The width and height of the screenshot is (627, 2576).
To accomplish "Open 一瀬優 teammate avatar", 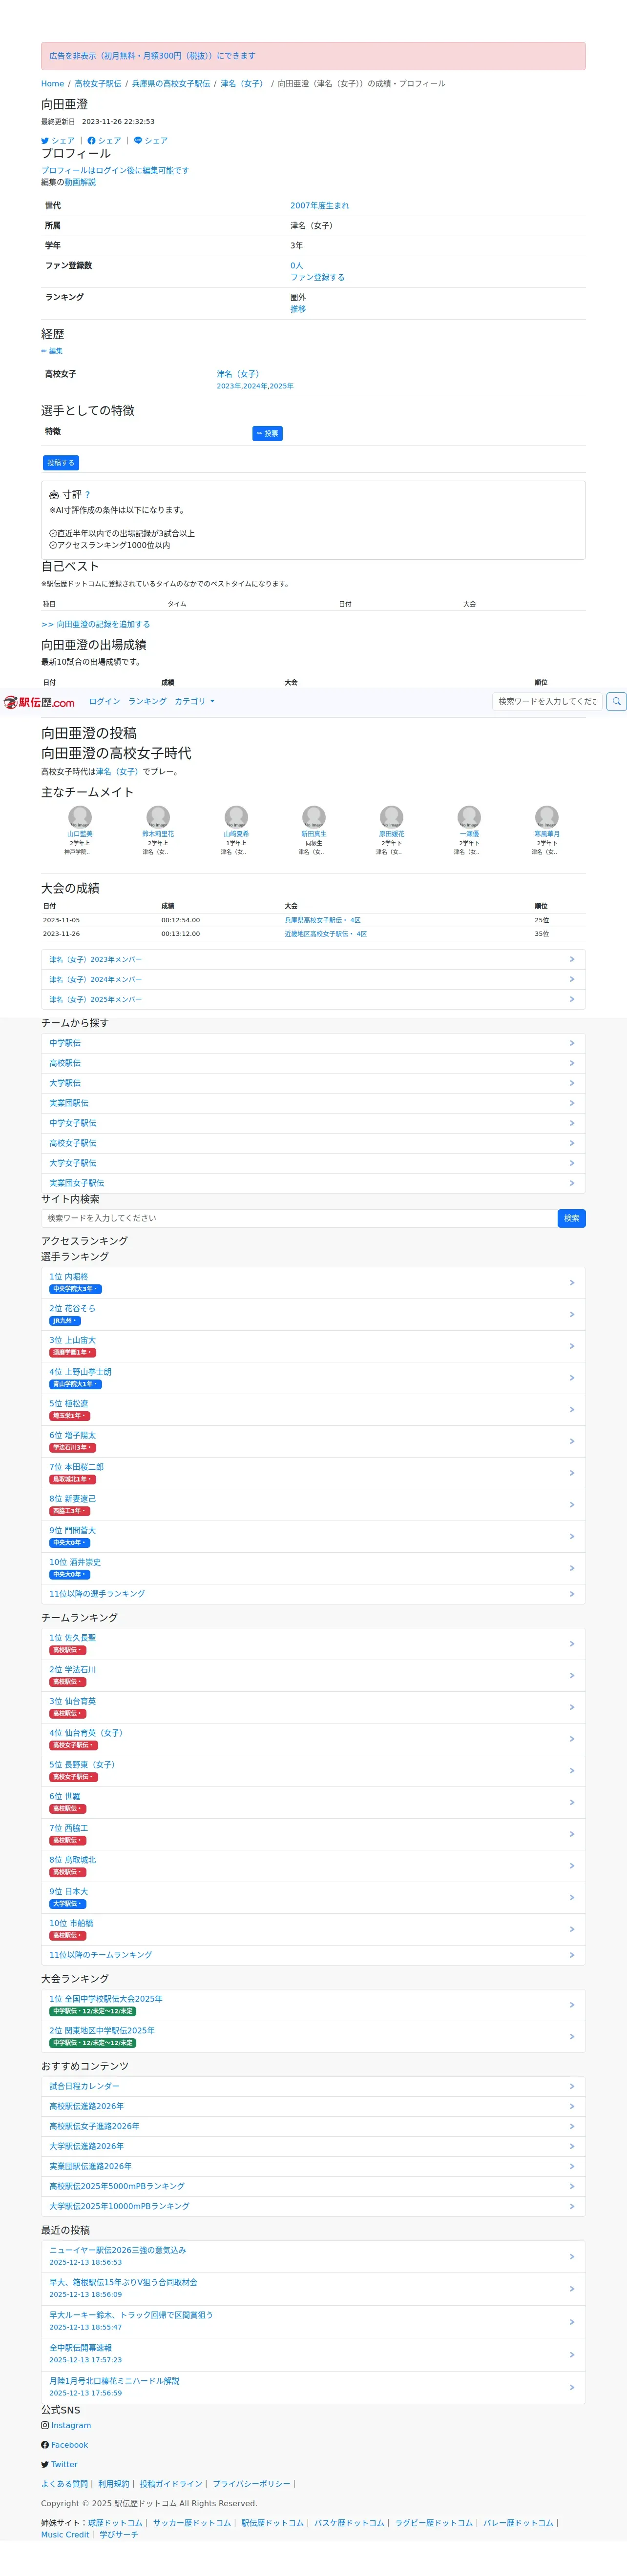I will pos(469,817).
